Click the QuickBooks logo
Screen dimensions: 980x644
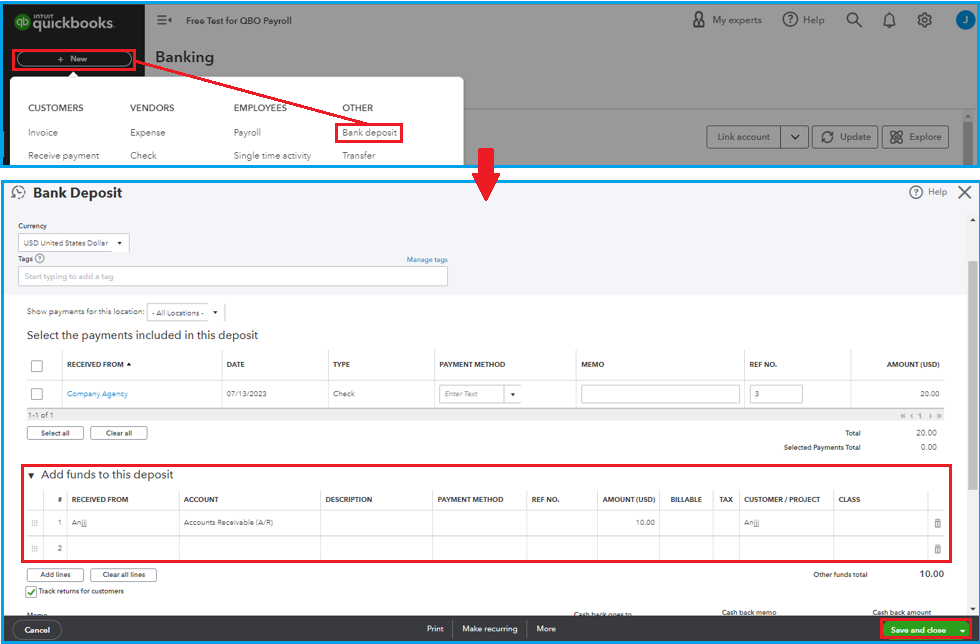64,23
